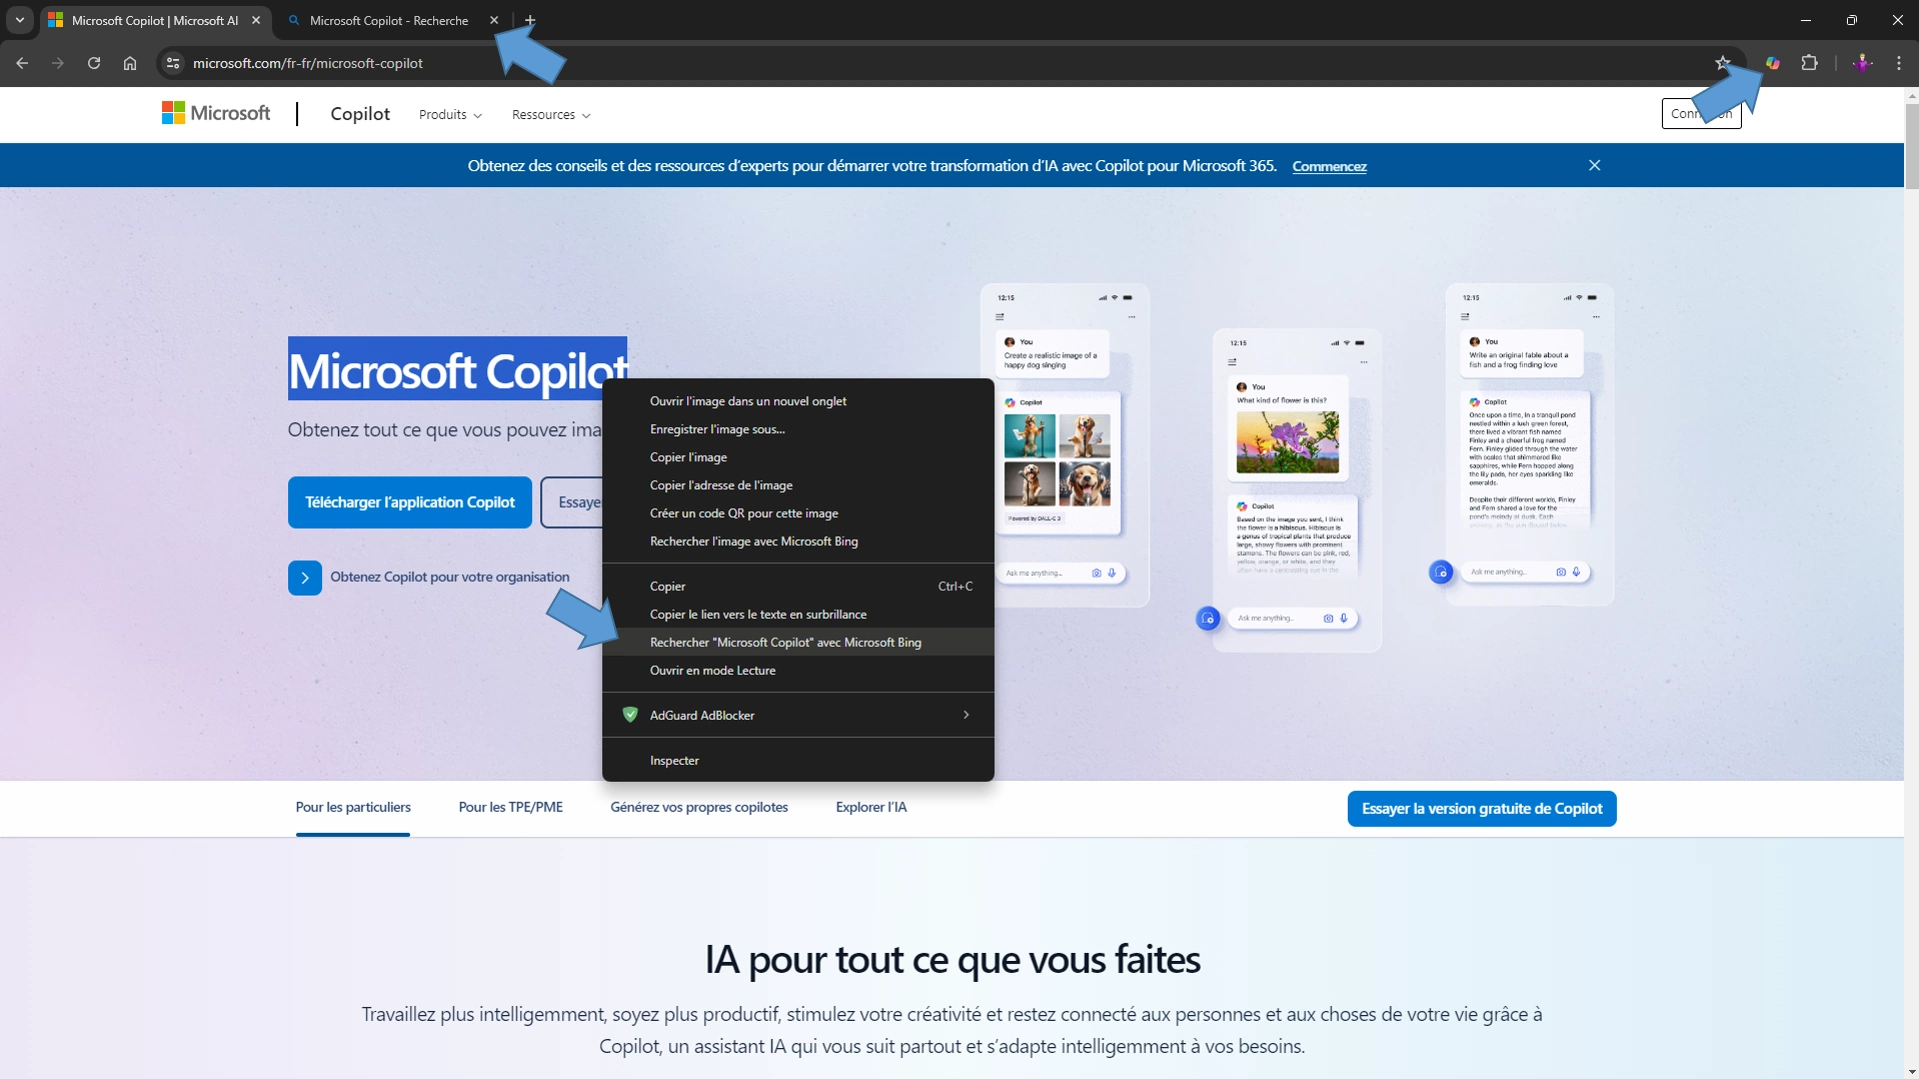Expand the Produits dropdown
Viewport: 1919px width, 1079px height.
[449, 114]
